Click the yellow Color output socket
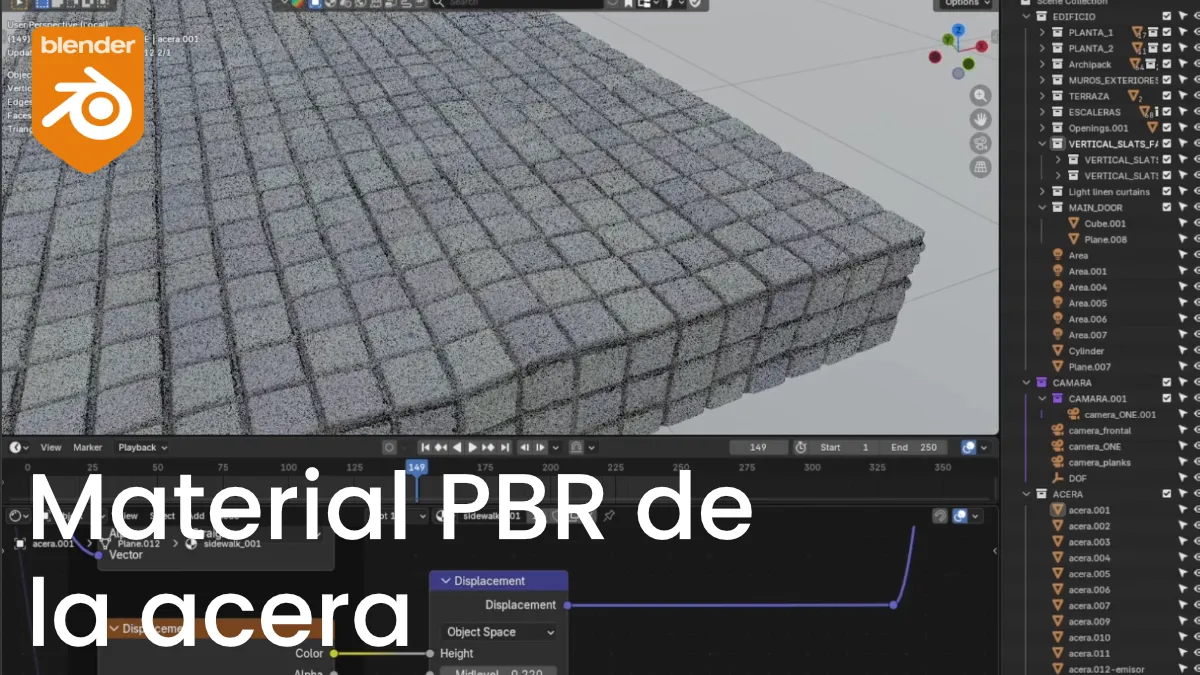1200x675 pixels. click(x=333, y=653)
